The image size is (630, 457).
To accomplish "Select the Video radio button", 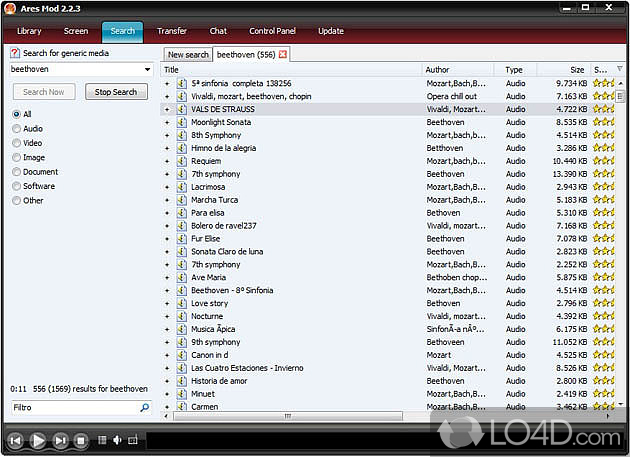I will [16, 143].
